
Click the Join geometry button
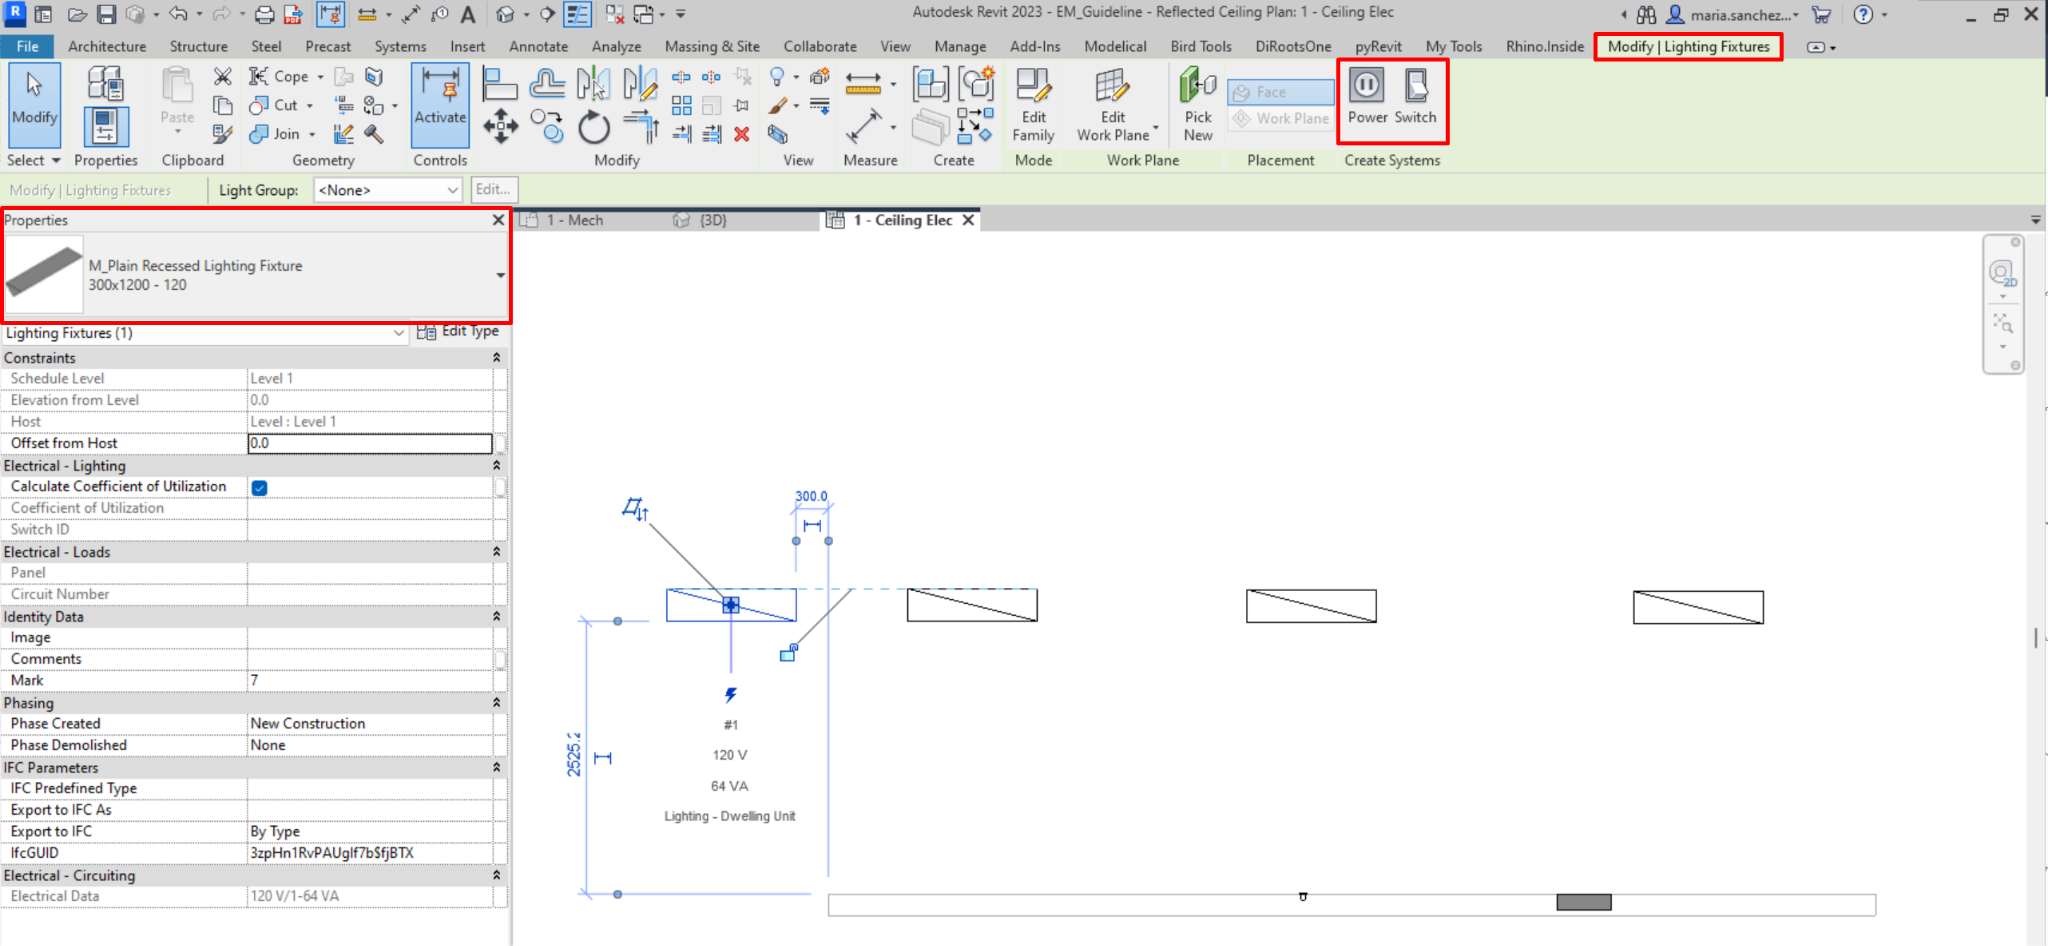point(281,134)
